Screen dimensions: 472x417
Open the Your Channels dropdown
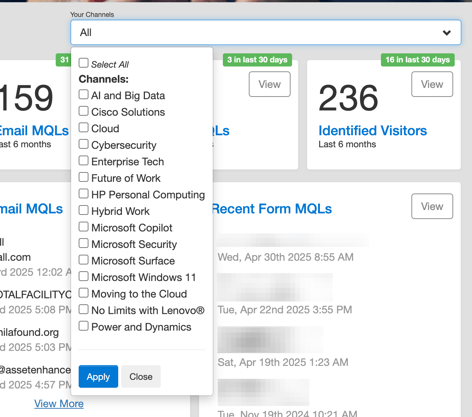(266, 32)
